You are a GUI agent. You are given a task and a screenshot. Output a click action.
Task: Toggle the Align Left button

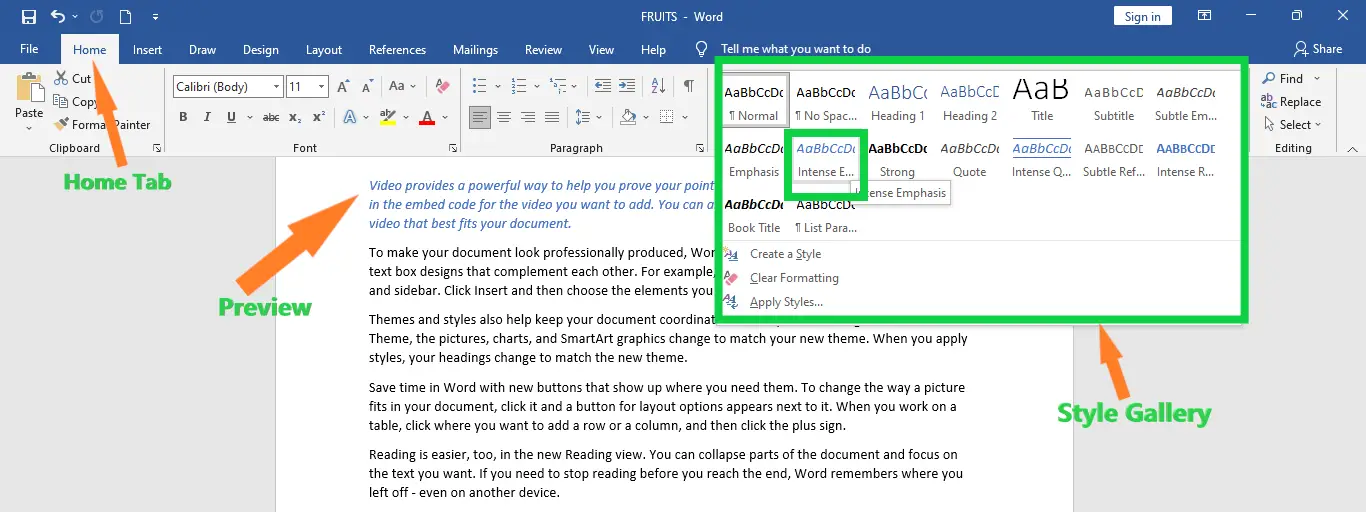pos(480,117)
